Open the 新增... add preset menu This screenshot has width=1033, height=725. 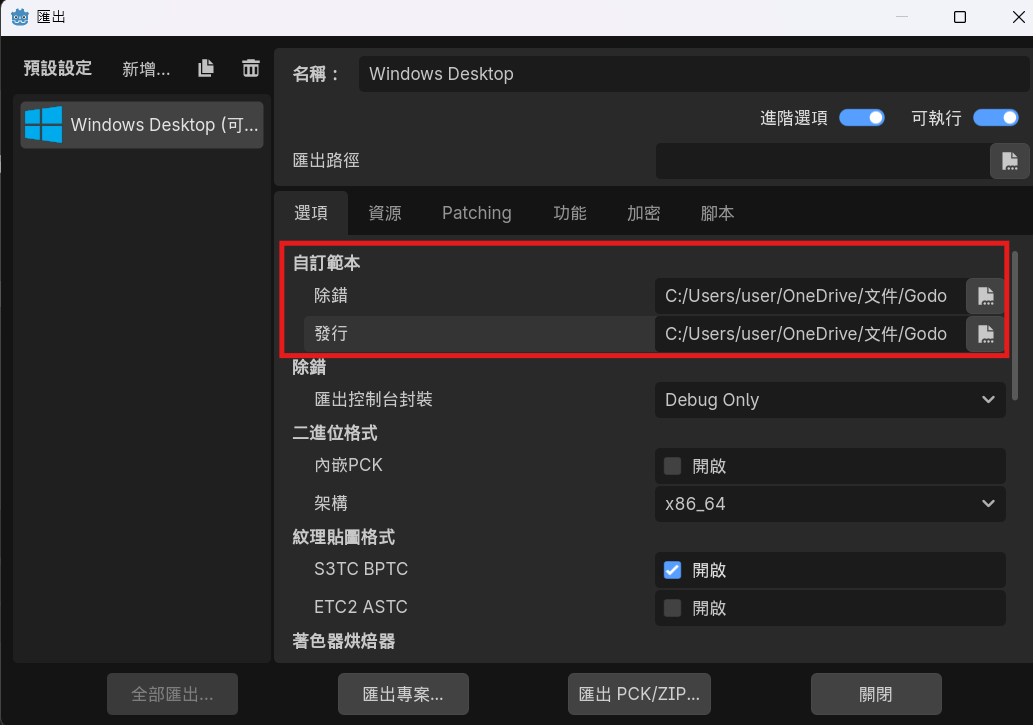[146, 69]
